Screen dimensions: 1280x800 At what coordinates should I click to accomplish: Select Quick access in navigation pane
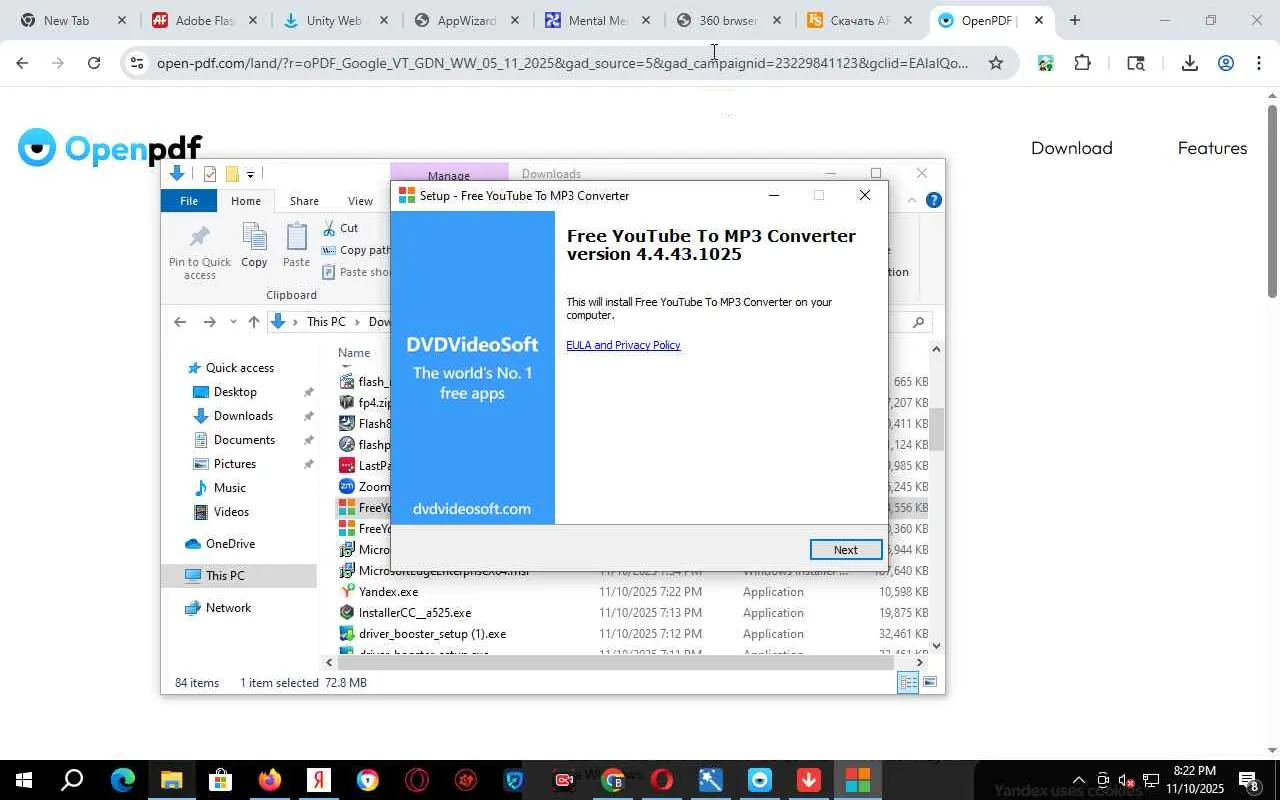pyautogui.click(x=239, y=368)
